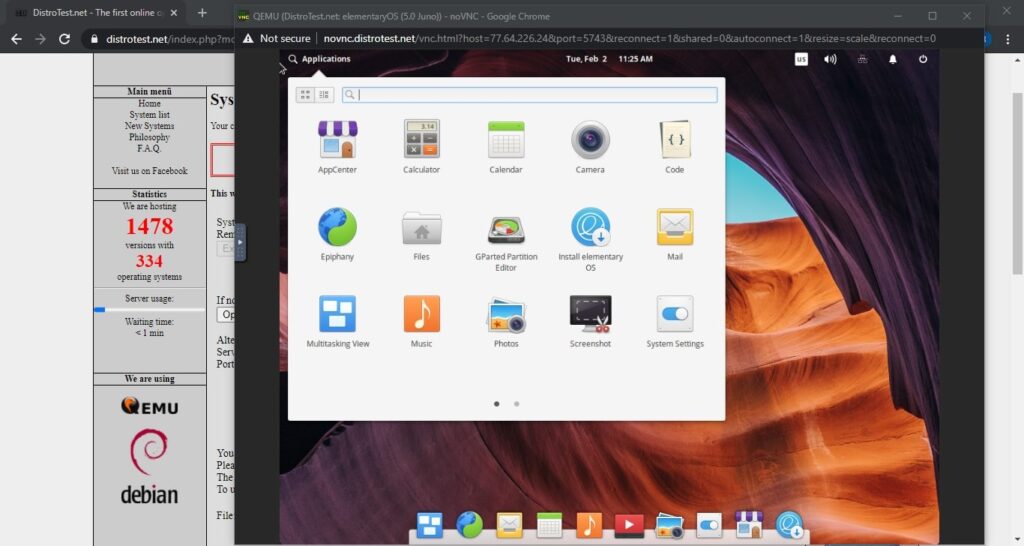Open a new tab in background Chrome

coord(202,12)
